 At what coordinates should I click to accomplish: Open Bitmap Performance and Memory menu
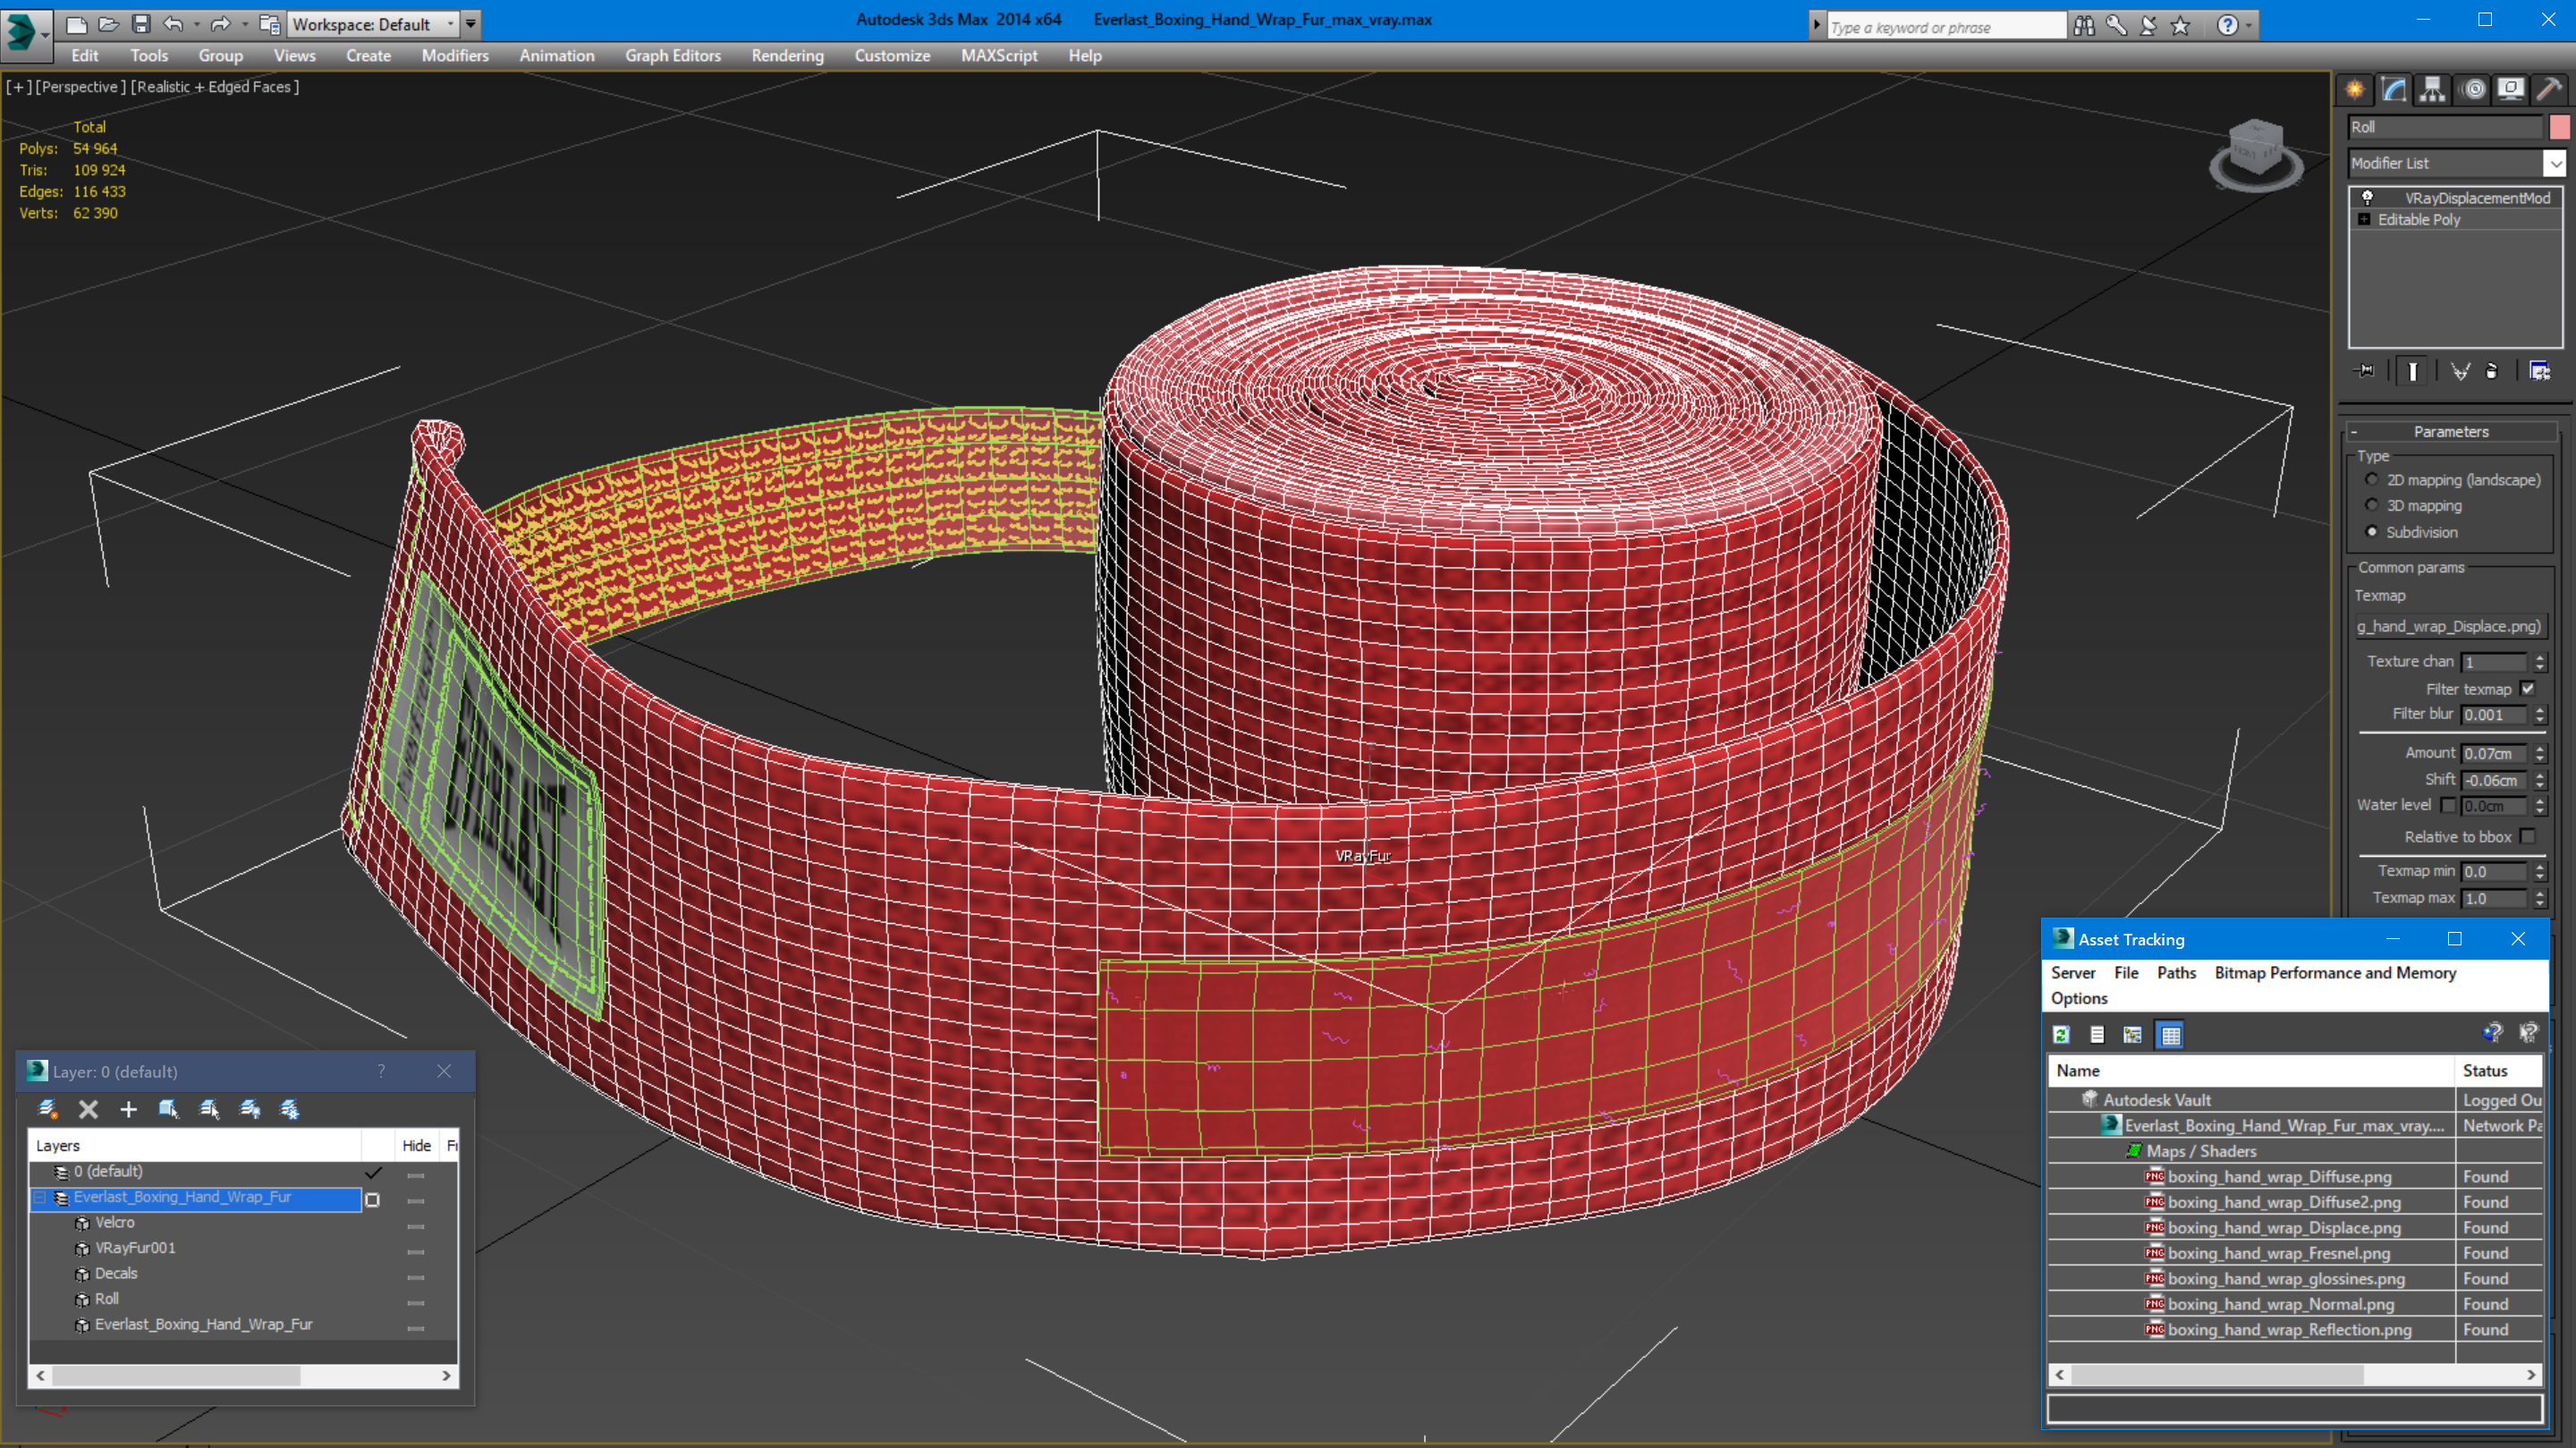pos(2335,972)
